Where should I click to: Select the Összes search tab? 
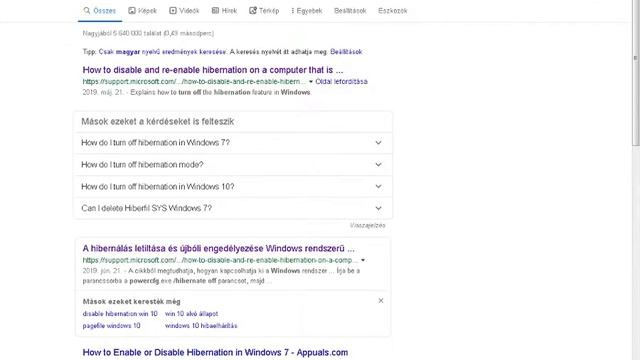click(100, 11)
